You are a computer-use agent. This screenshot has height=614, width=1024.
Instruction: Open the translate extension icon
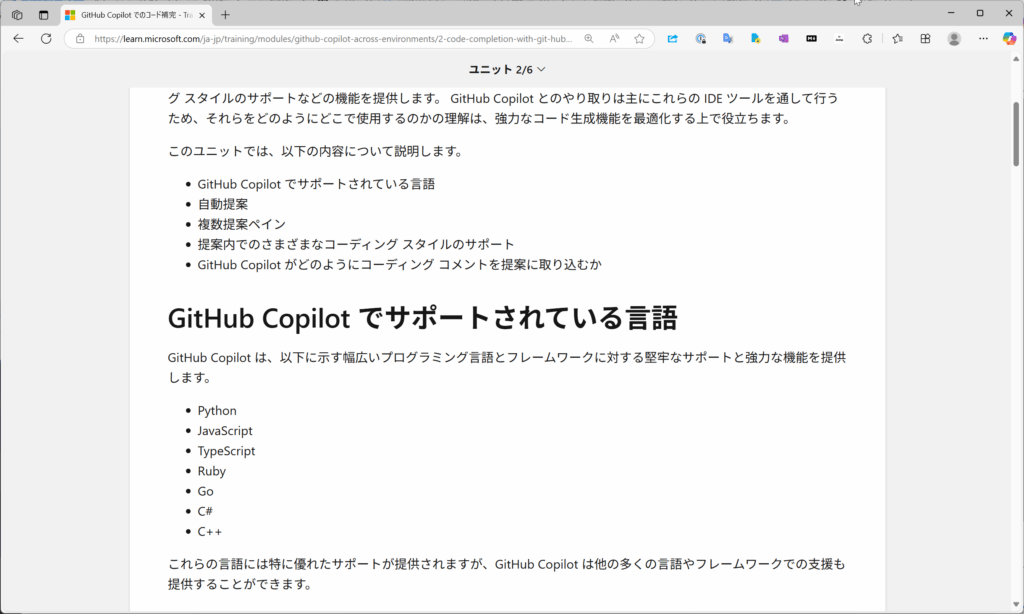tap(728, 39)
